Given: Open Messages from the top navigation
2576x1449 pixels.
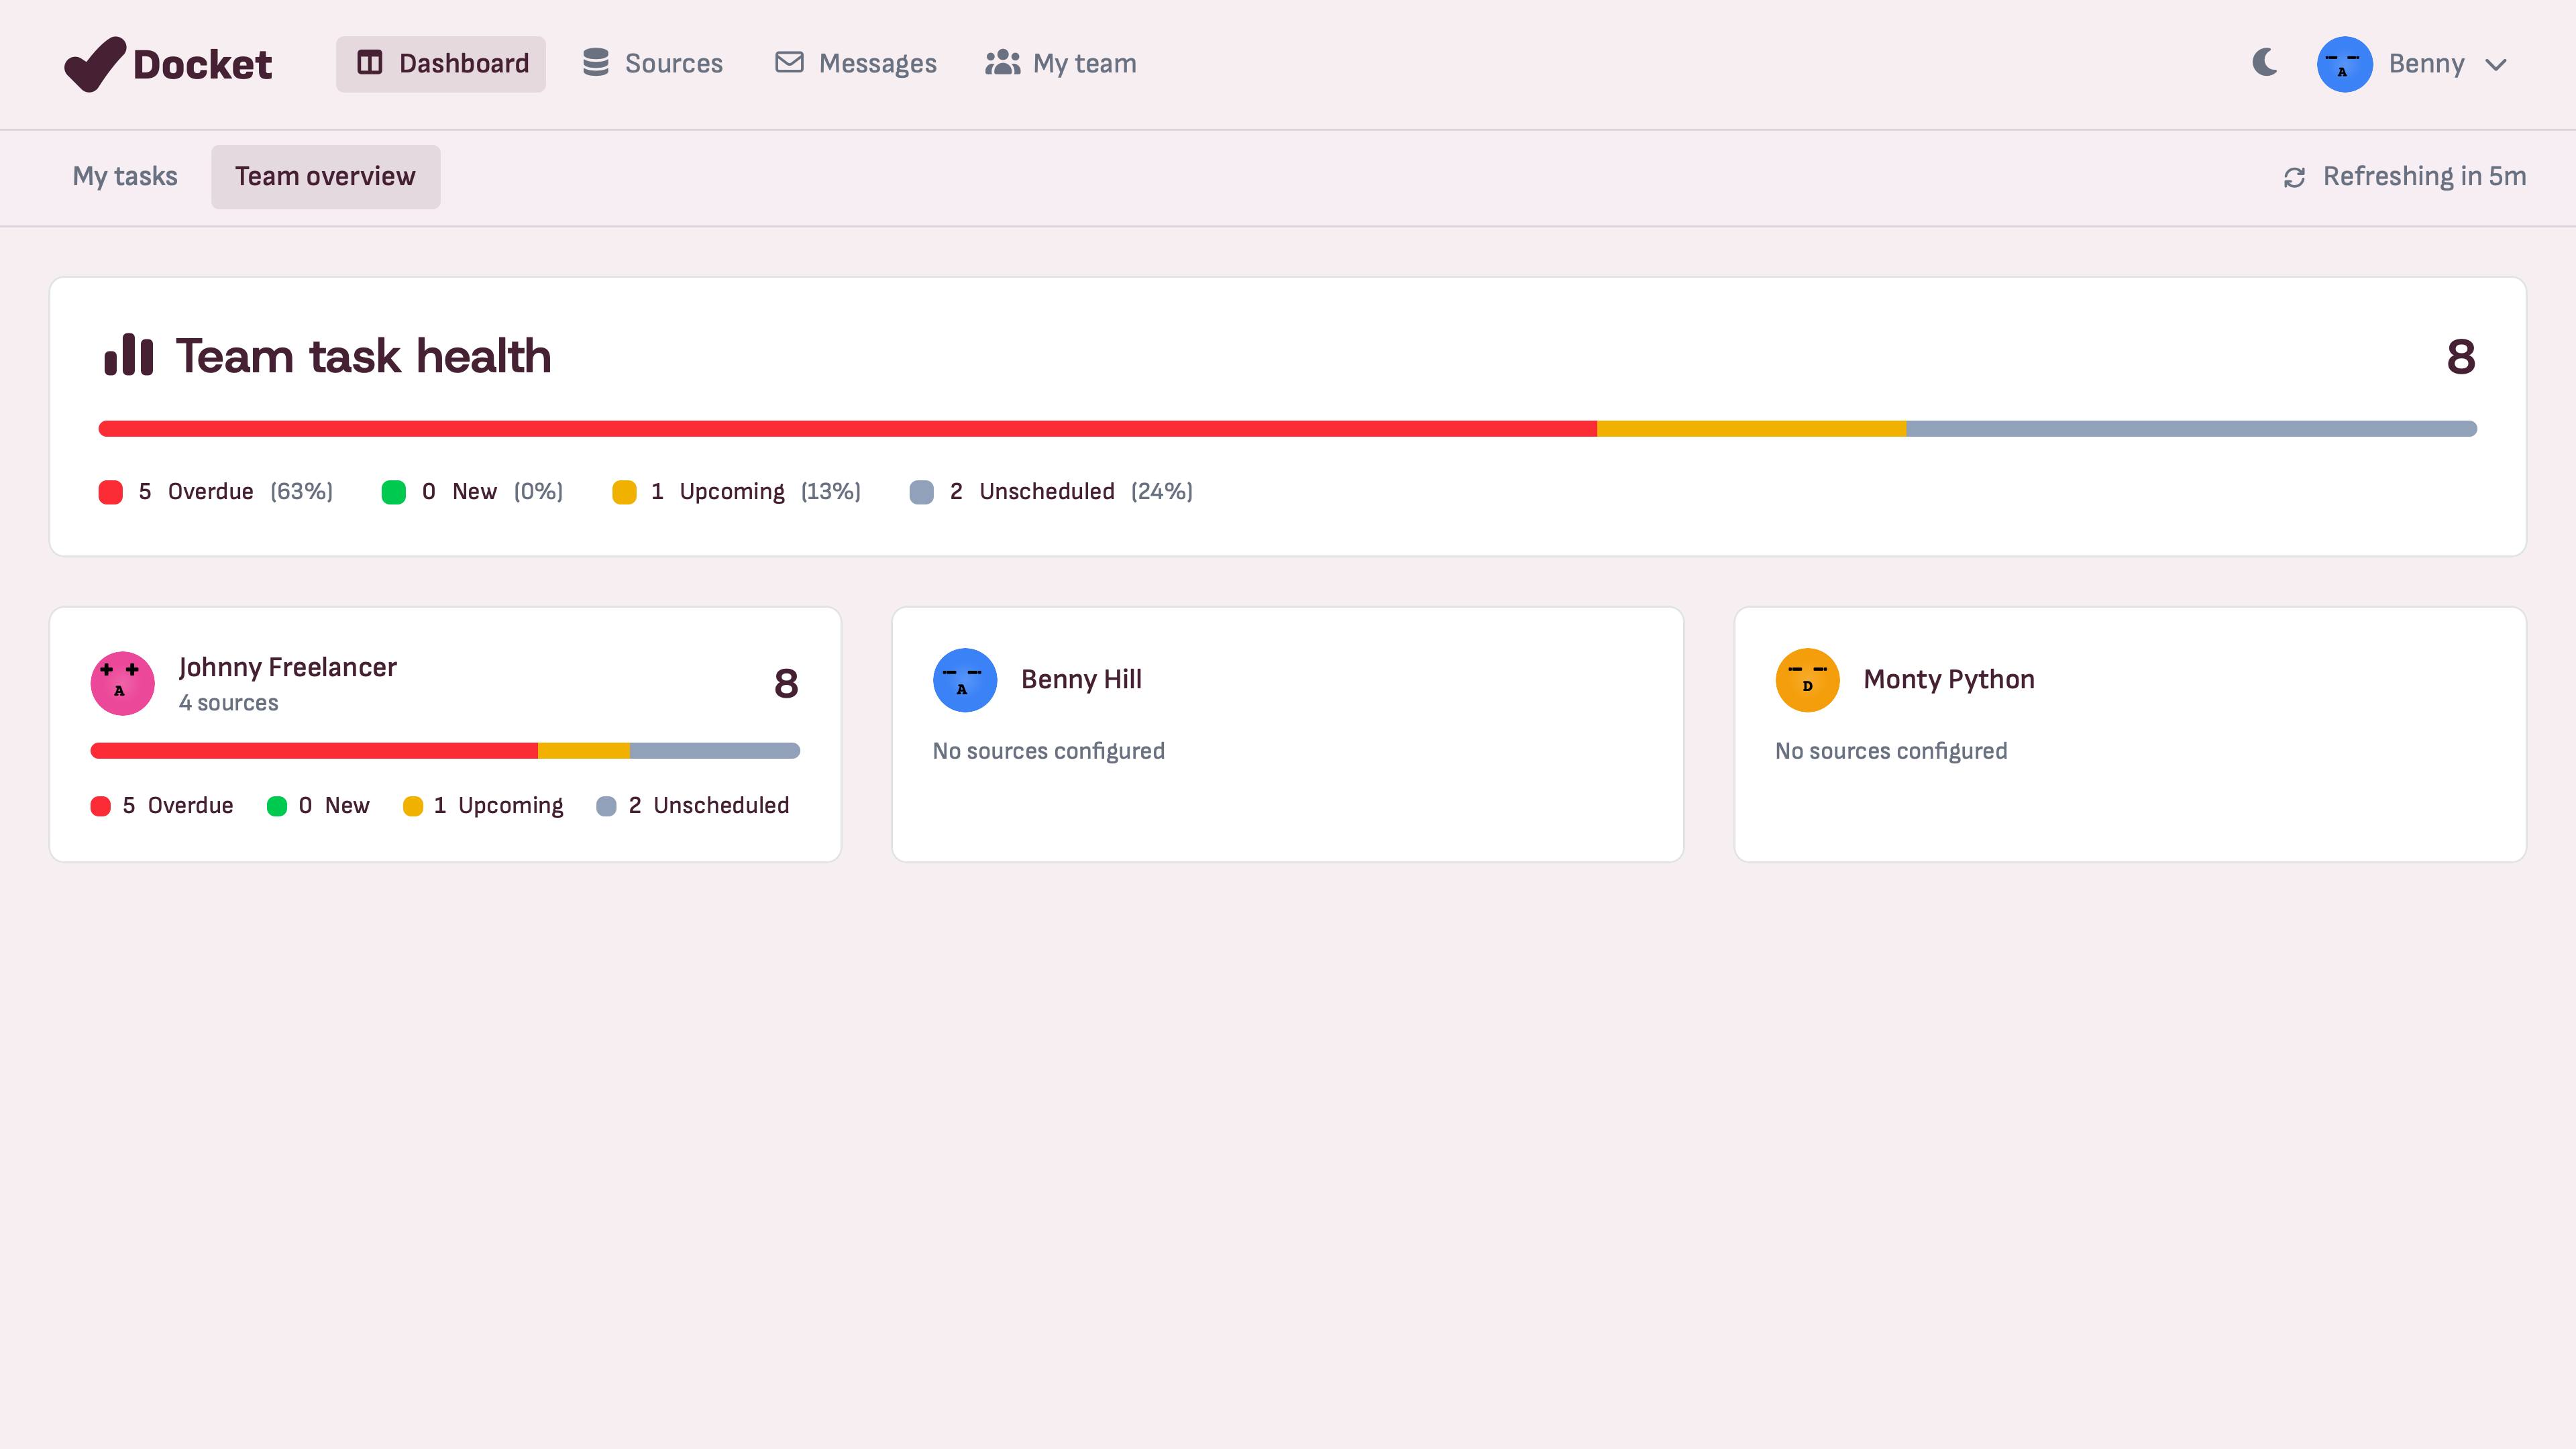Looking at the screenshot, I should coord(856,64).
